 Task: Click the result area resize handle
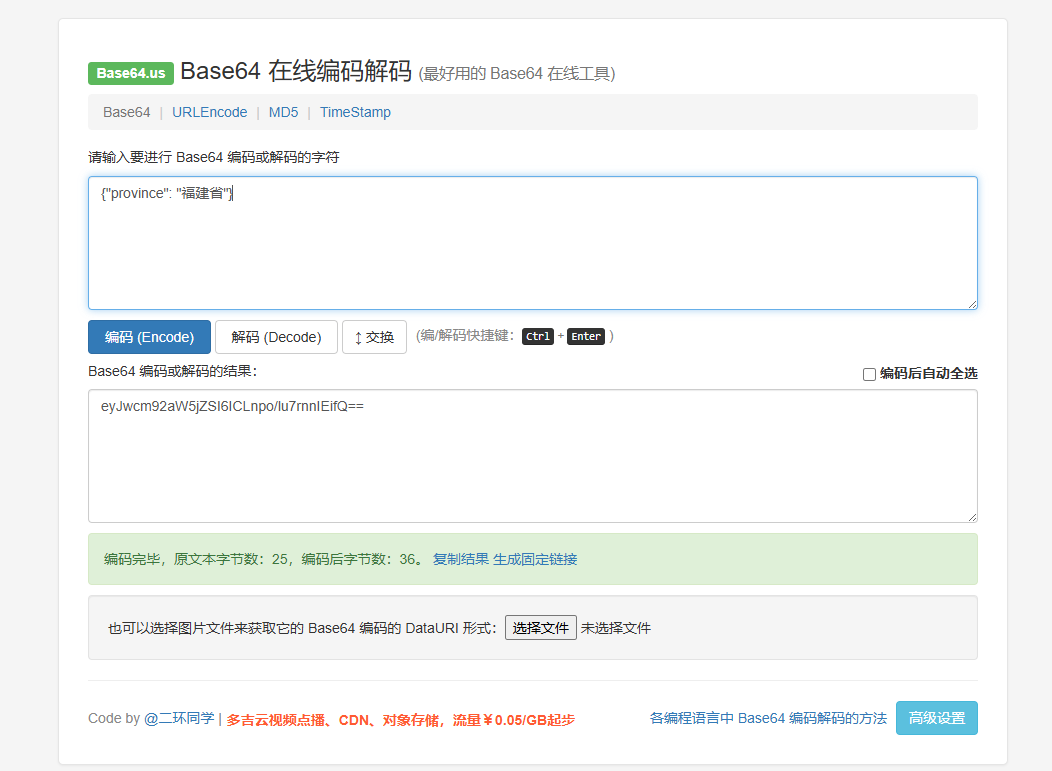pos(972,517)
